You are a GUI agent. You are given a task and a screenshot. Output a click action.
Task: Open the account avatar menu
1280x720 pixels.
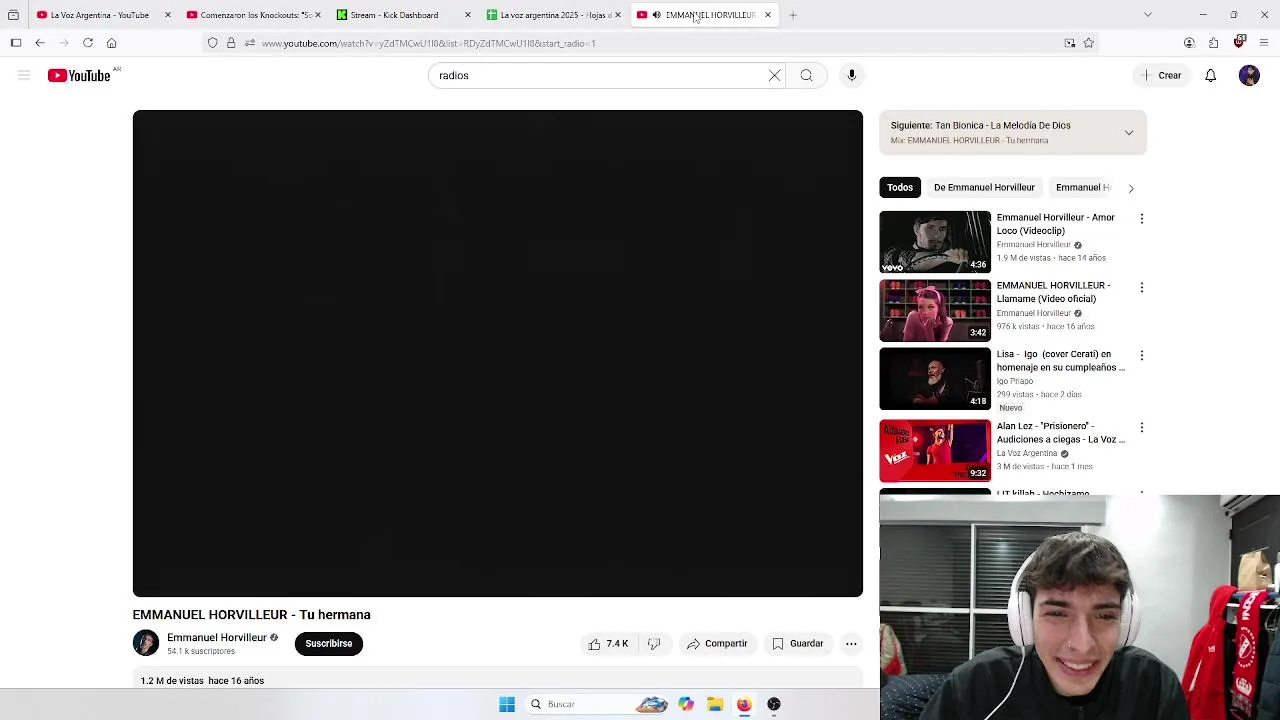pos(1249,75)
